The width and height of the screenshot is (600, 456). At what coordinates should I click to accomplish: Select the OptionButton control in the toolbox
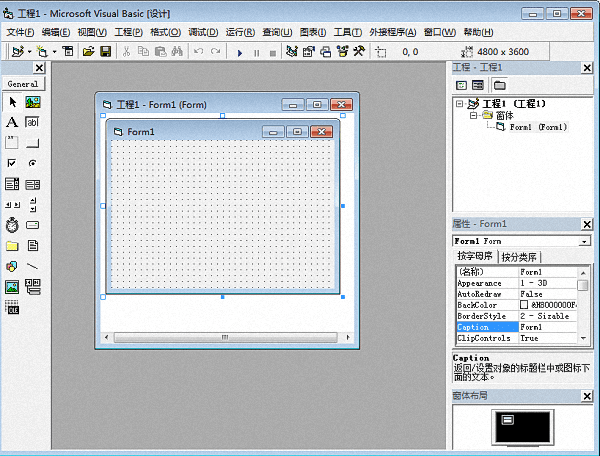coord(32,162)
